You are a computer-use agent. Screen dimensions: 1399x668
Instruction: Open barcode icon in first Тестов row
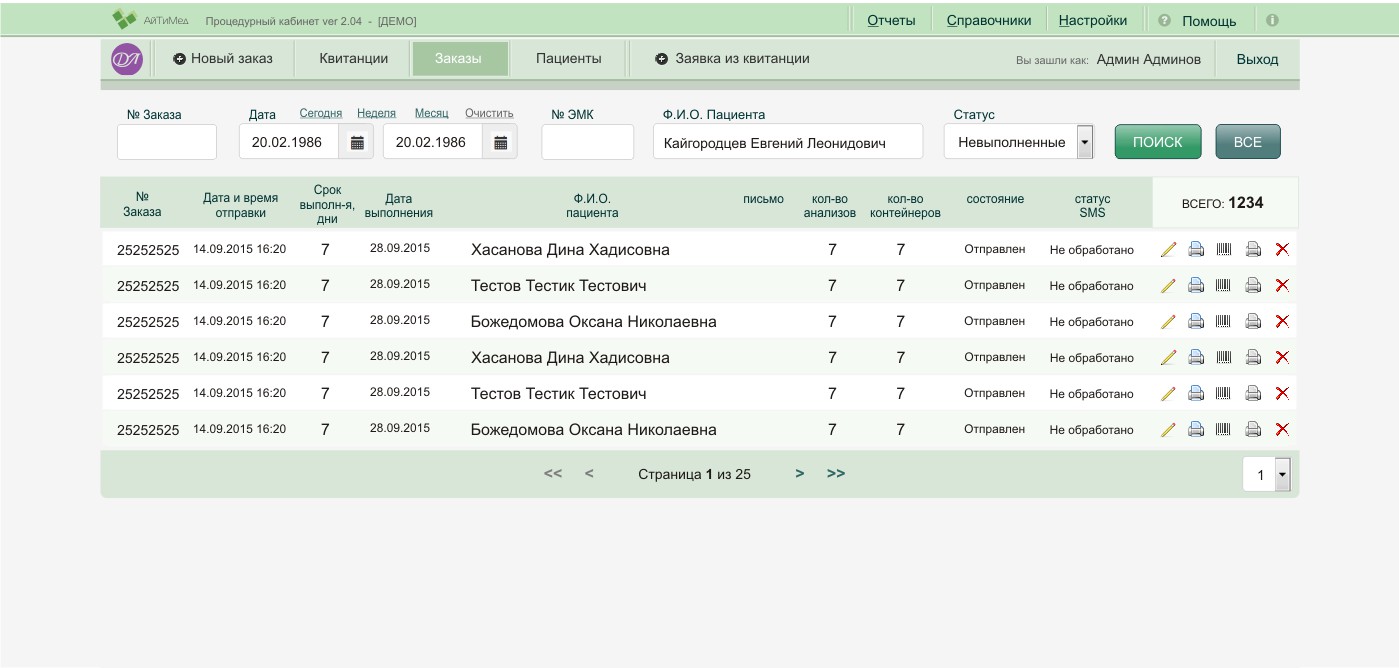pos(1223,286)
